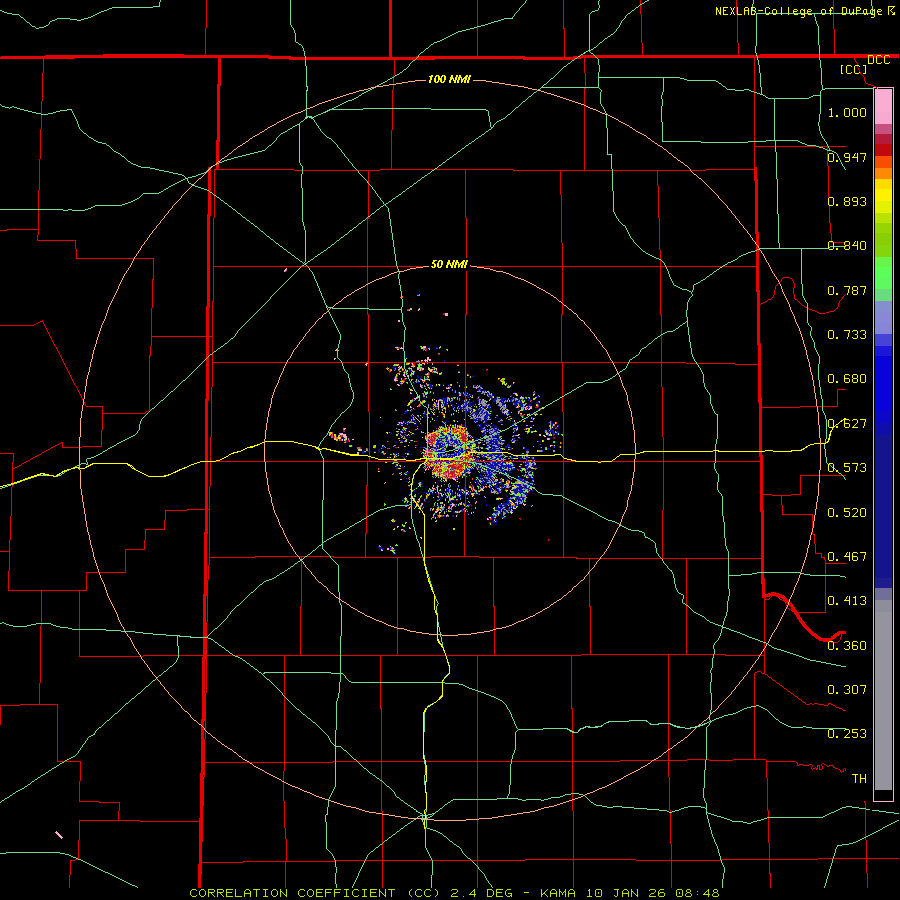Click the KAMA radar site identifier
This screenshot has width=900, height=900.
point(557,893)
